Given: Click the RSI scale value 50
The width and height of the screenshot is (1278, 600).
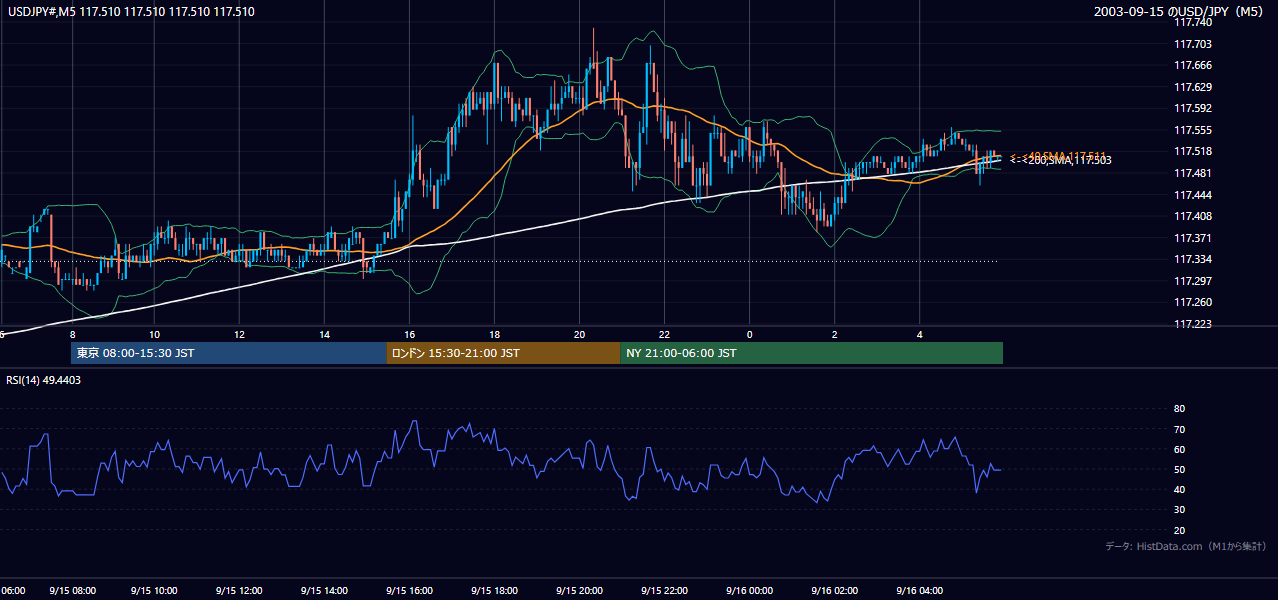Looking at the screenshot, I should coord(1179,469).
